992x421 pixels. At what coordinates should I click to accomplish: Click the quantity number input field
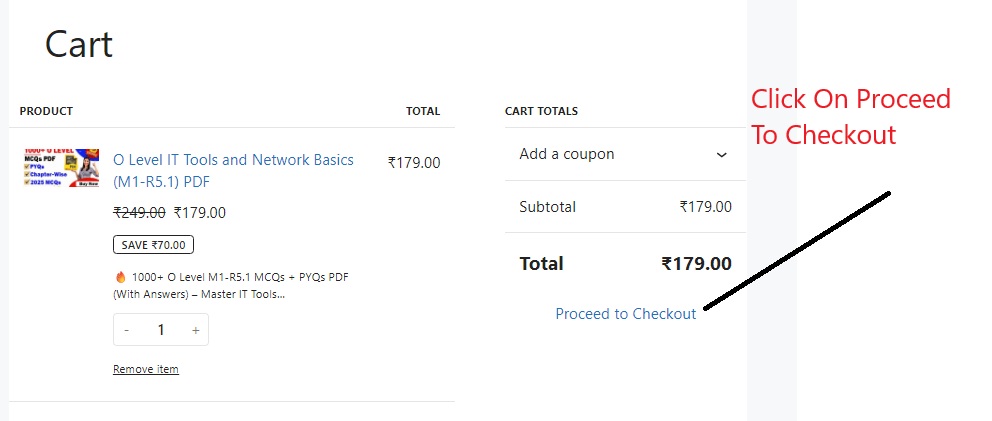[161, 330]
